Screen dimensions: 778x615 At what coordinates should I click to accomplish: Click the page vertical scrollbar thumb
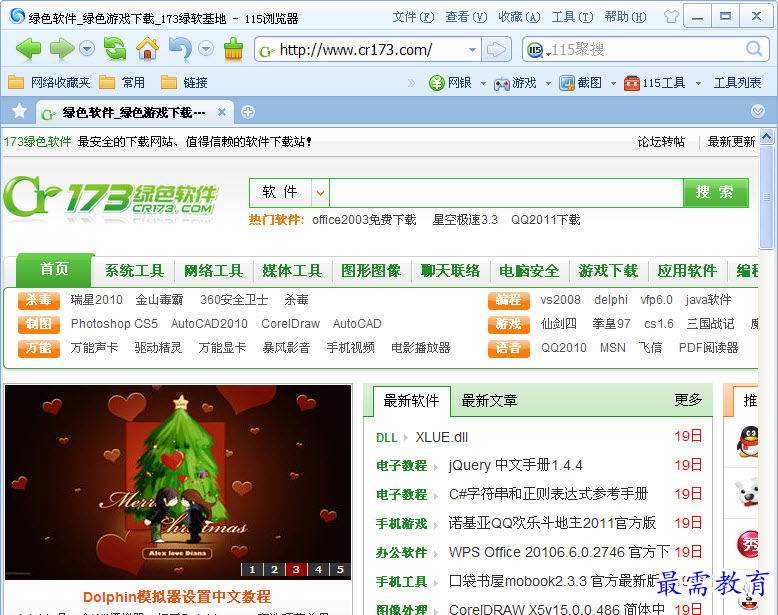[766, 197]
